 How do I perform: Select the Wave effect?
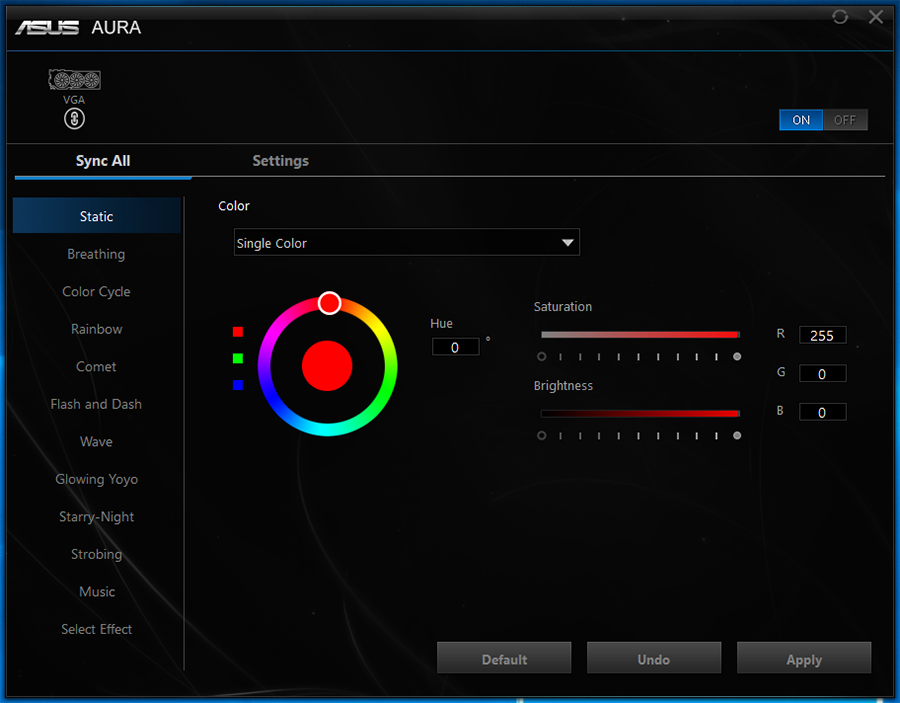point(96,441)
